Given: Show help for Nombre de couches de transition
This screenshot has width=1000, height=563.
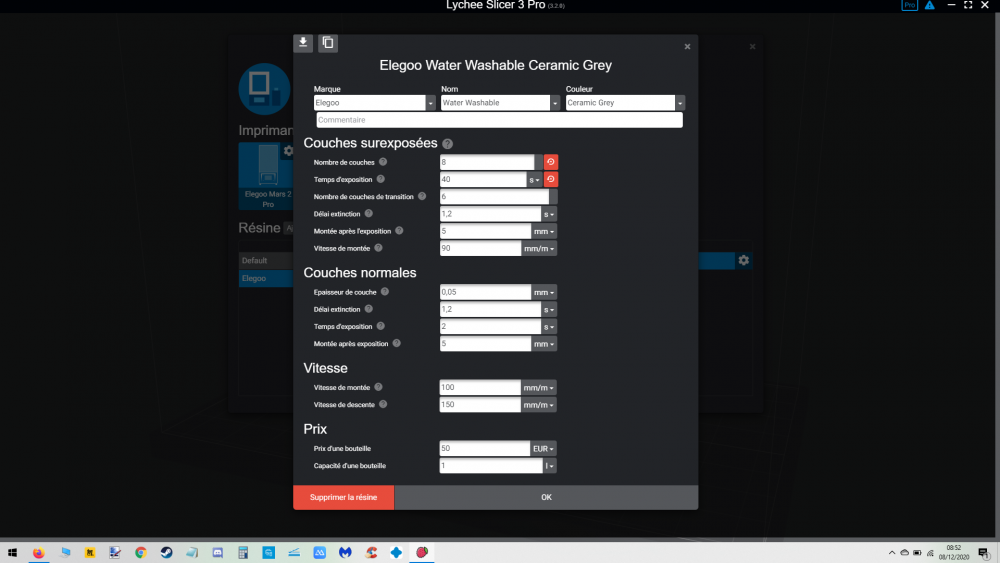Looking at the screenshot, I should [x=422, y=196].
